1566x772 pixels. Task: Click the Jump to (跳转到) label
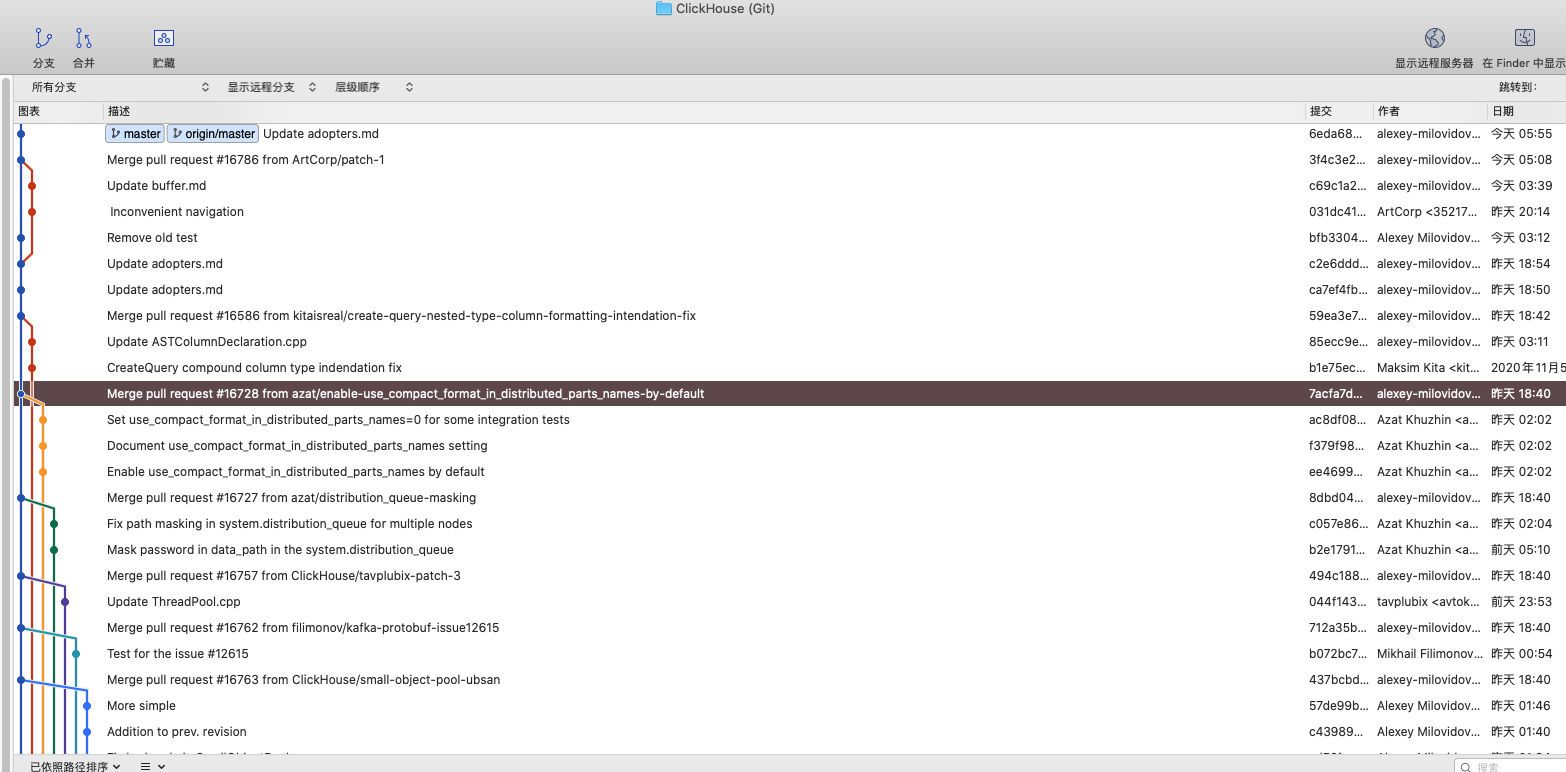point(1517,87)
